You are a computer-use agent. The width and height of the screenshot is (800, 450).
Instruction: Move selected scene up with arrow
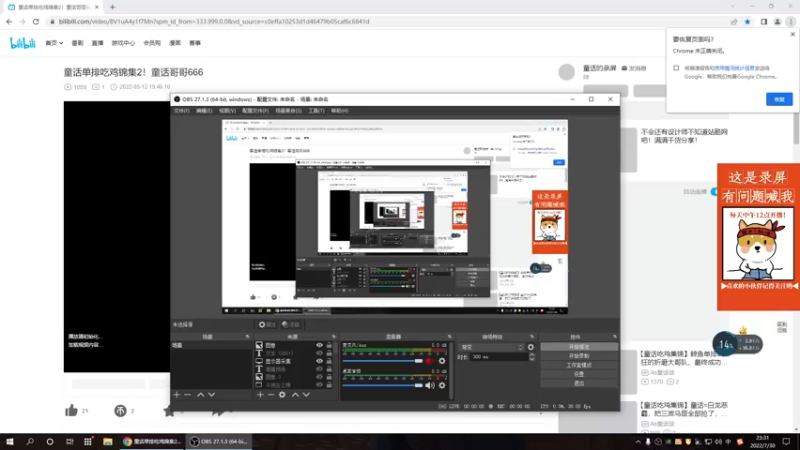(201, 394)
